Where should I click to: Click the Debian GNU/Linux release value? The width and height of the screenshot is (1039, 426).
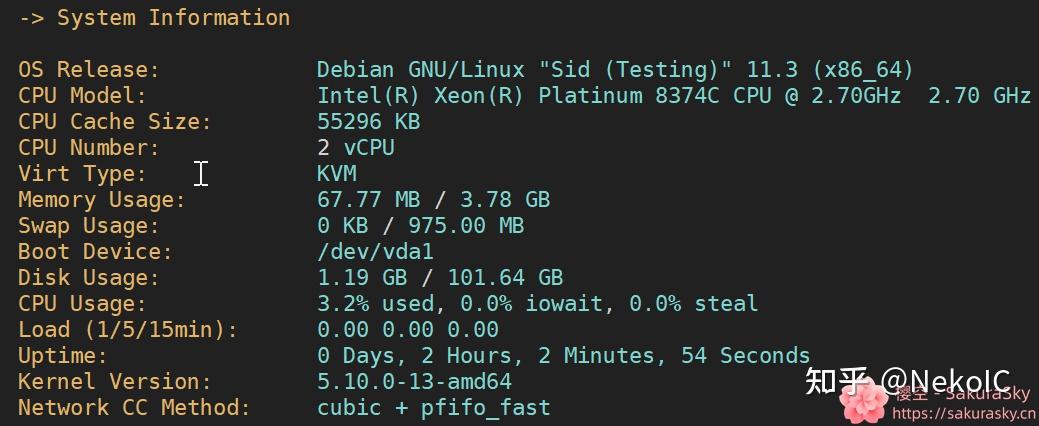point(615,70)
